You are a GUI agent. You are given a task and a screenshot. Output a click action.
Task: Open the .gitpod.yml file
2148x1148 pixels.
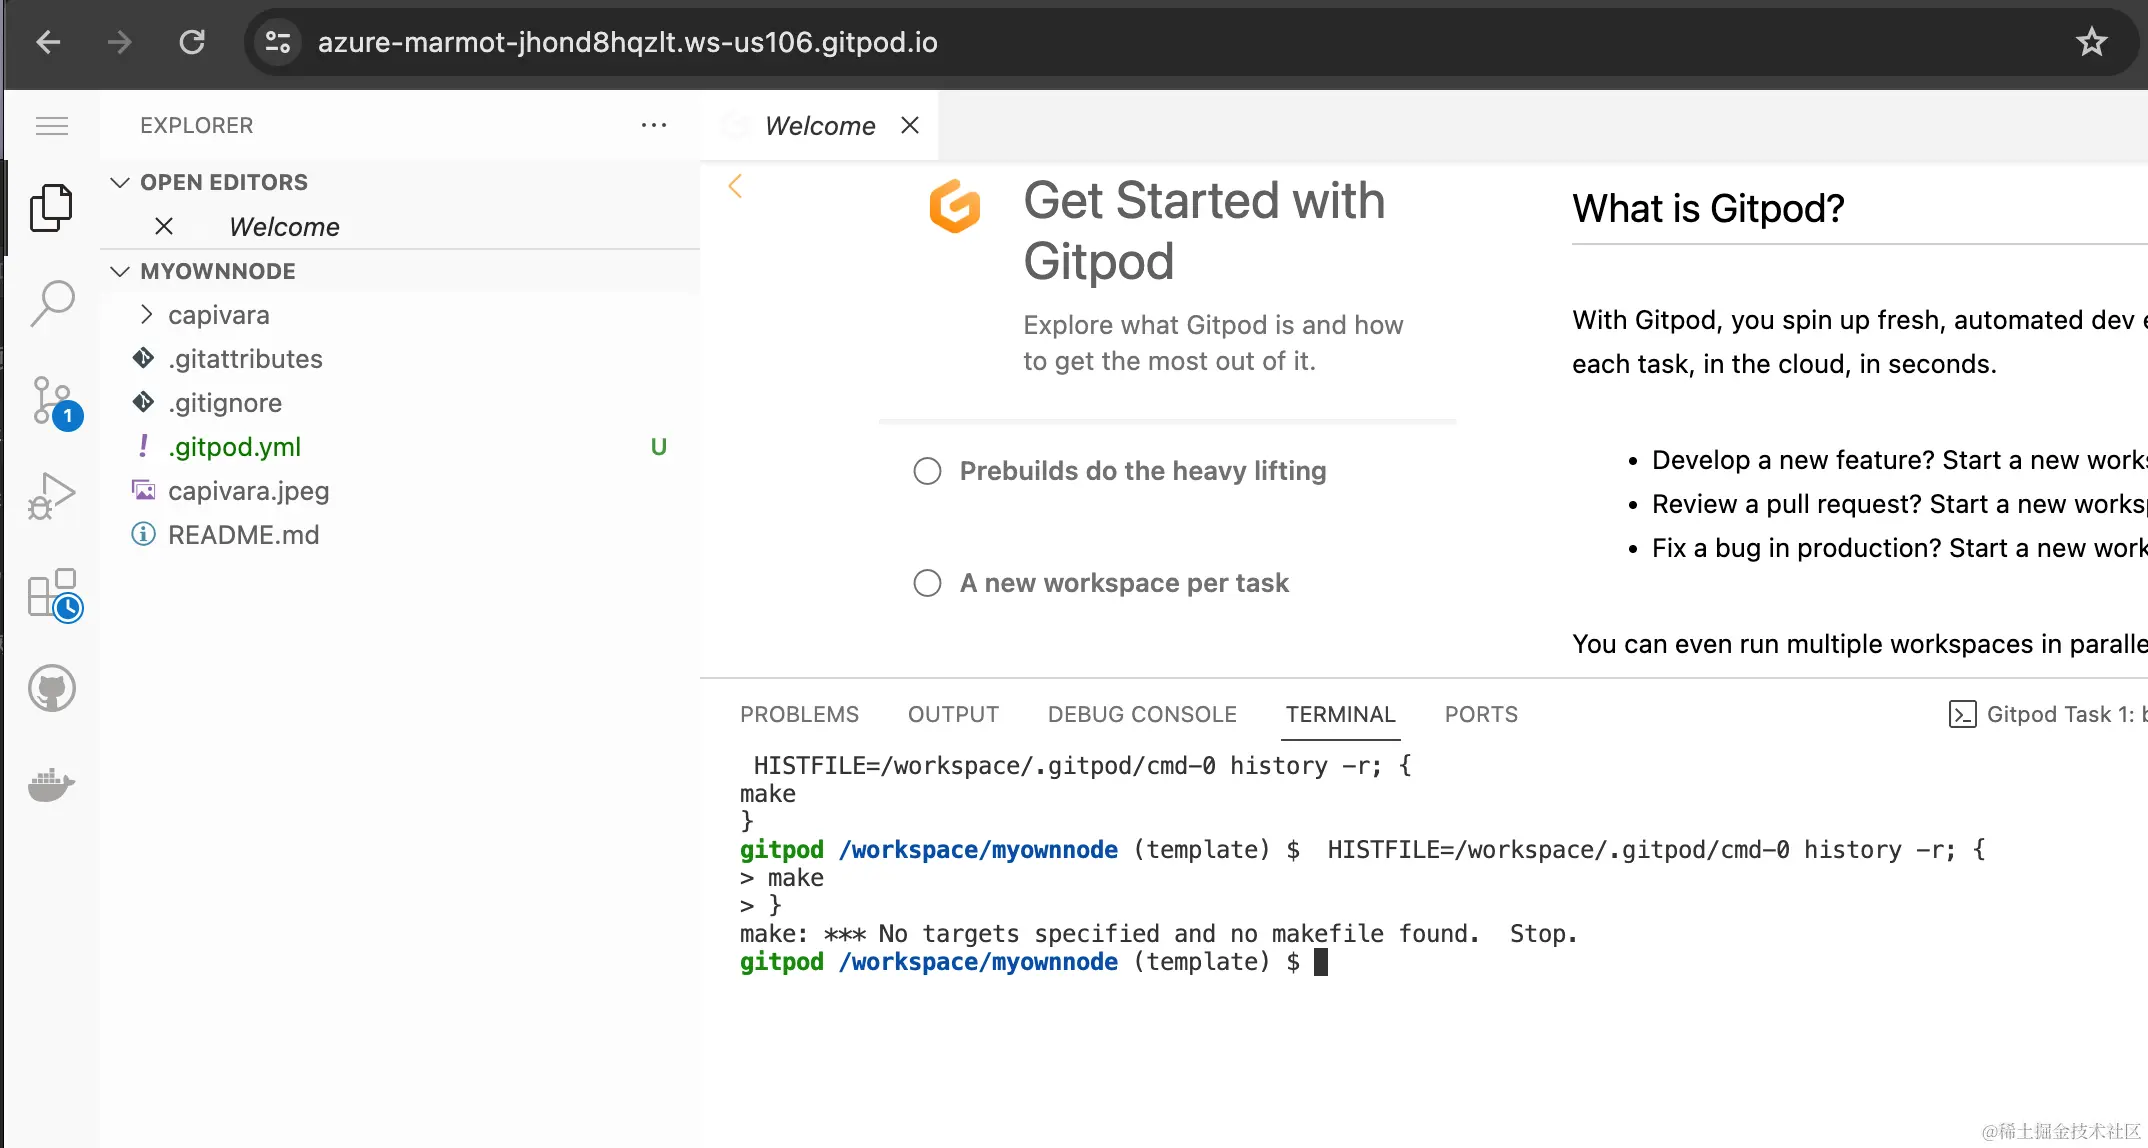tap(234, 447)
